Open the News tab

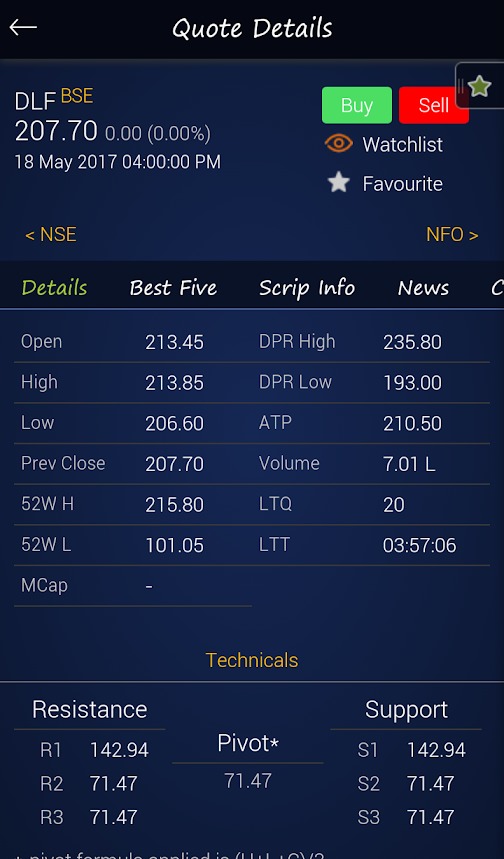coord(423,288)
